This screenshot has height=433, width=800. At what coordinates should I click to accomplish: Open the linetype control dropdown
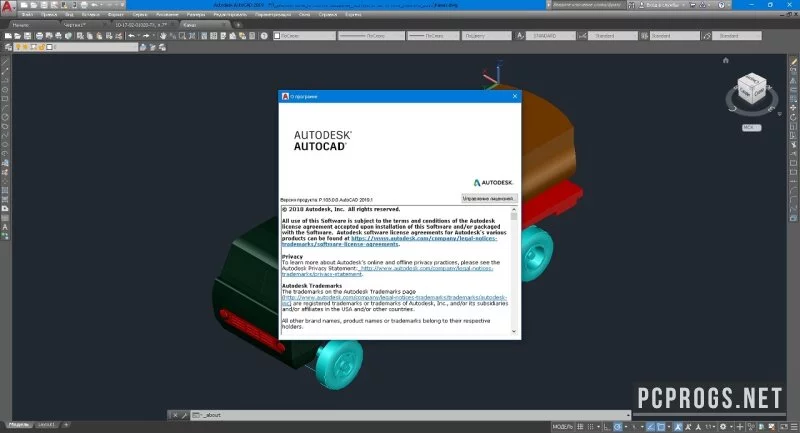tap(371, 36)
